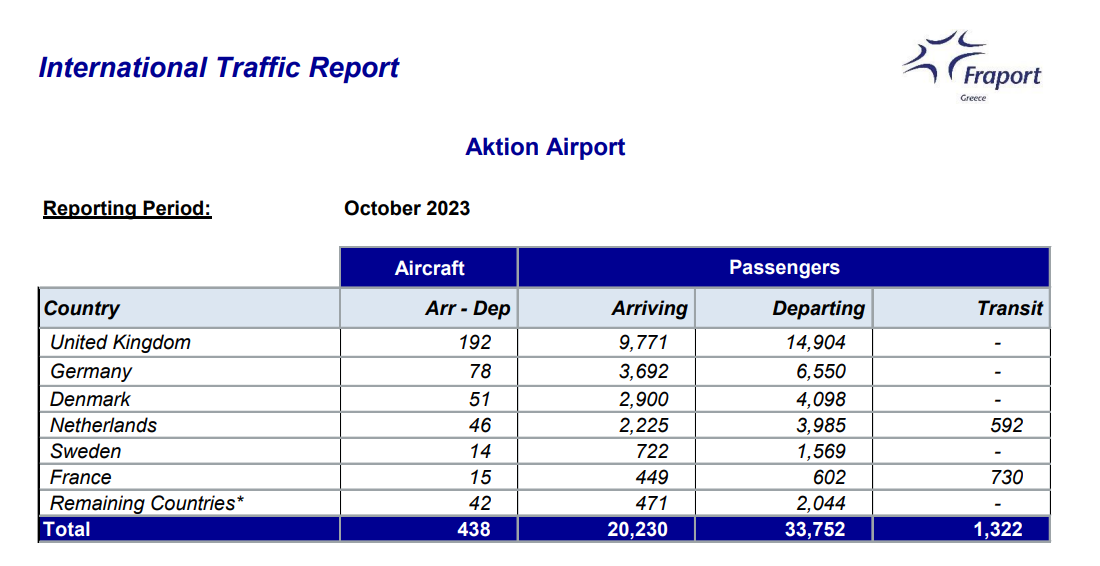Select the United Kingdom row label

(x=120, y=342)
